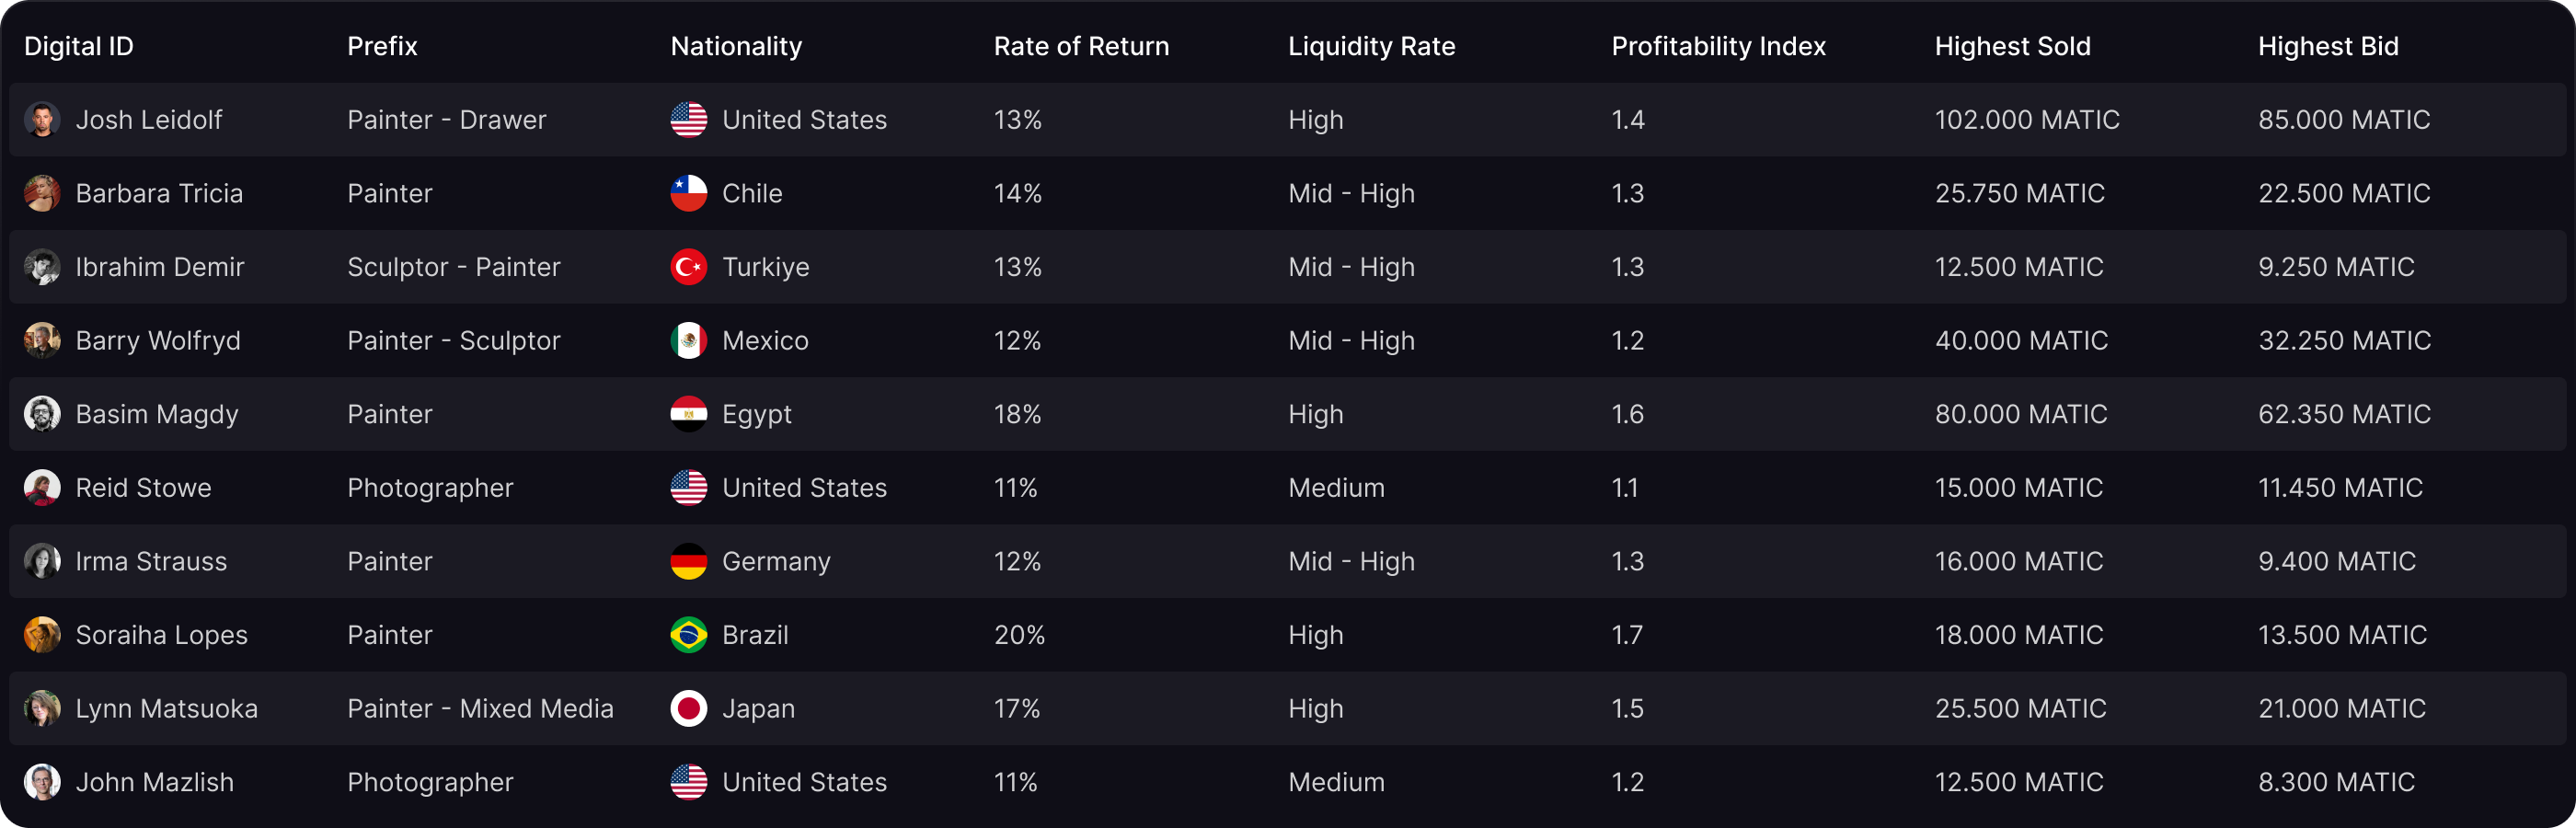Sort by the Rate of Return column

coord(1081,46)
